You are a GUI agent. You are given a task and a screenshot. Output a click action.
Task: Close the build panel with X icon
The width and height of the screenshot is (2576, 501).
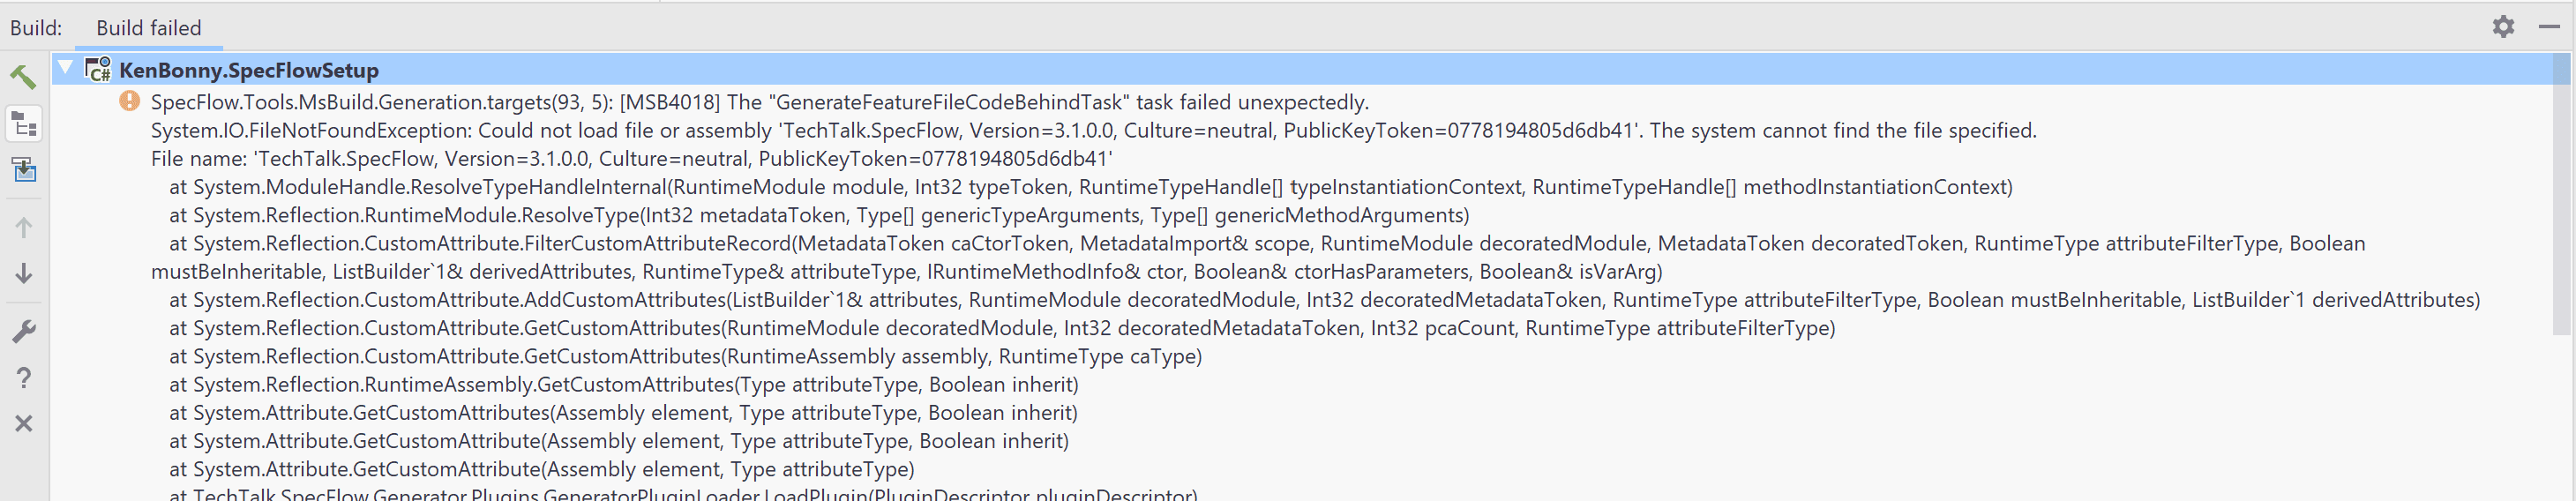(x=24, y=423)
